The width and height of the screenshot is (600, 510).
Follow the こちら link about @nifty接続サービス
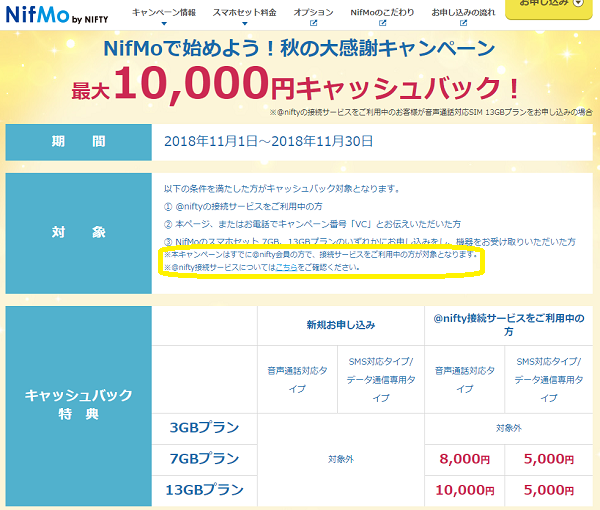(x=286, y=267)
